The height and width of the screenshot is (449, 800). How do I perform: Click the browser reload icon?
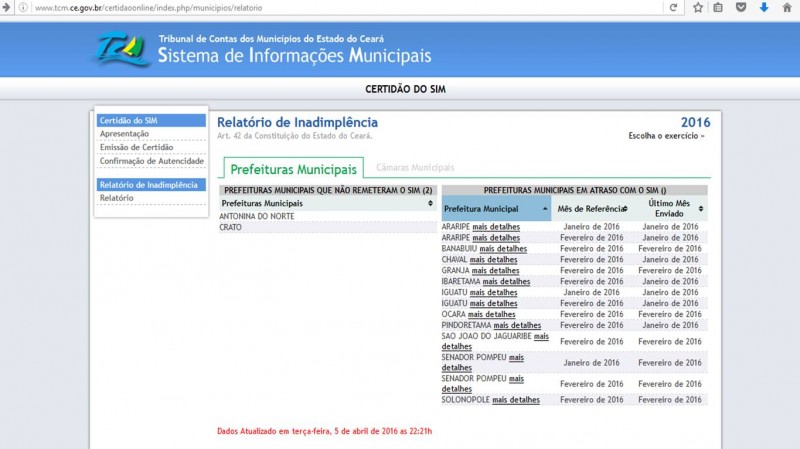(674, 7)
